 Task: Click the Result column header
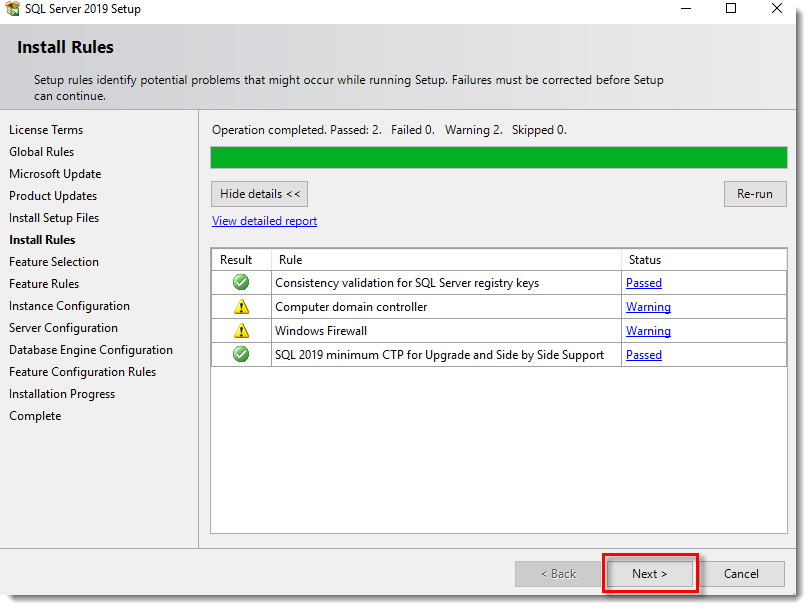click(242, 260)
